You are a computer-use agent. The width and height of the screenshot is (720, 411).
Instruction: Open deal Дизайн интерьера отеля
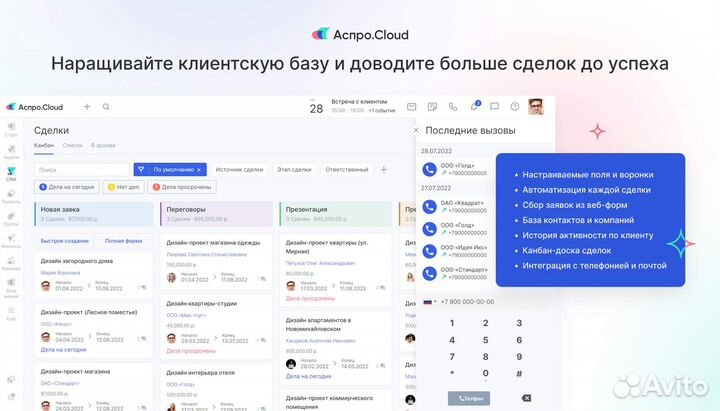[200, 372]
